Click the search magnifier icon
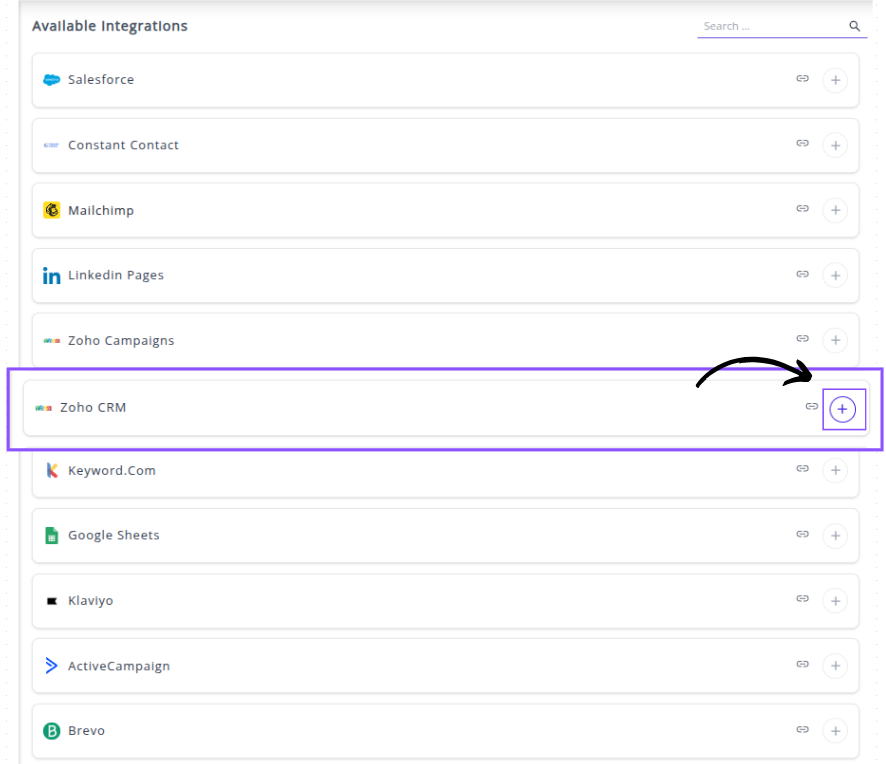Viewport: 886px width, 764px height. click(854, 27)
